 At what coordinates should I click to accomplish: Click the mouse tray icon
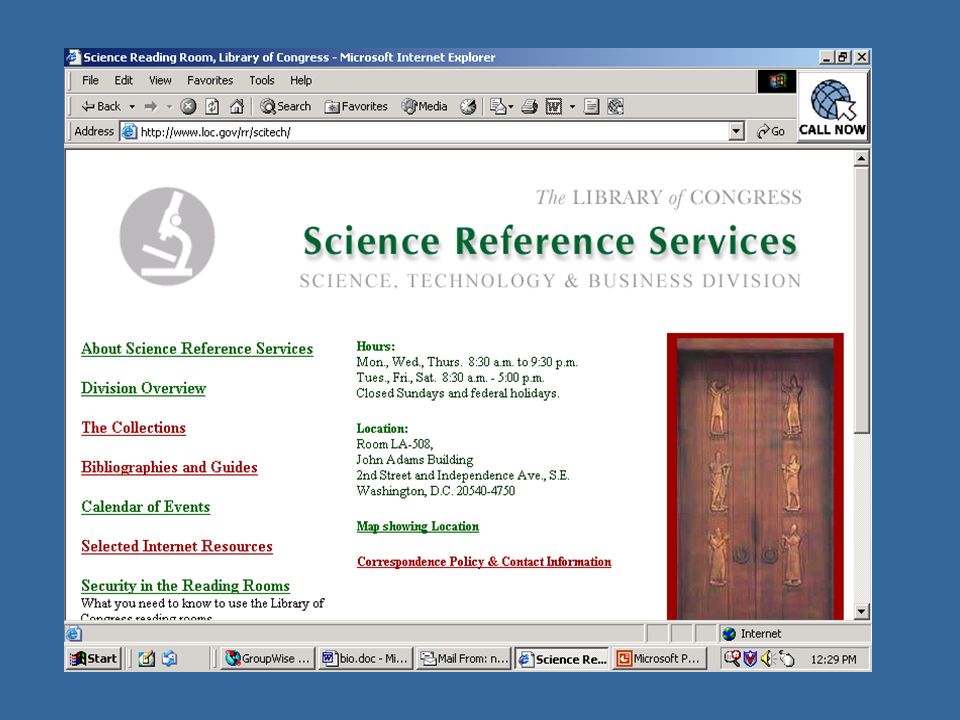[787, 659]
